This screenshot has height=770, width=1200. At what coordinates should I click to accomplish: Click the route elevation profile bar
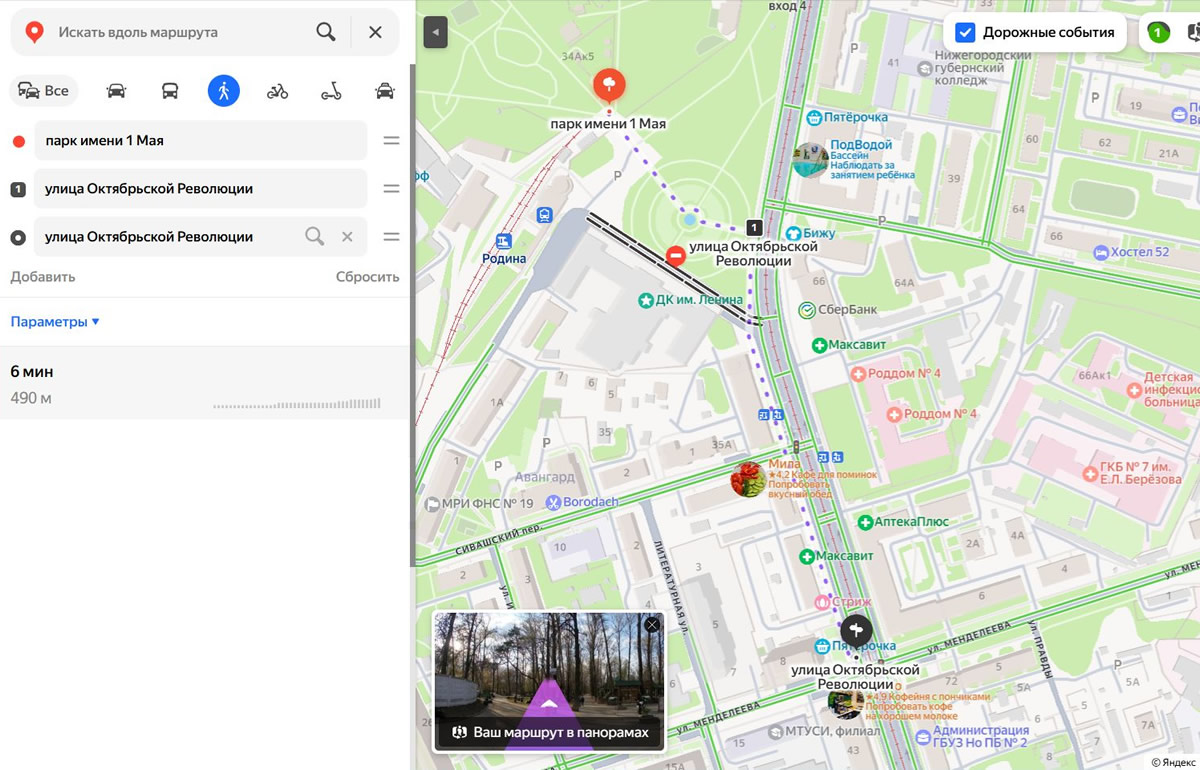tap(297, 404)
